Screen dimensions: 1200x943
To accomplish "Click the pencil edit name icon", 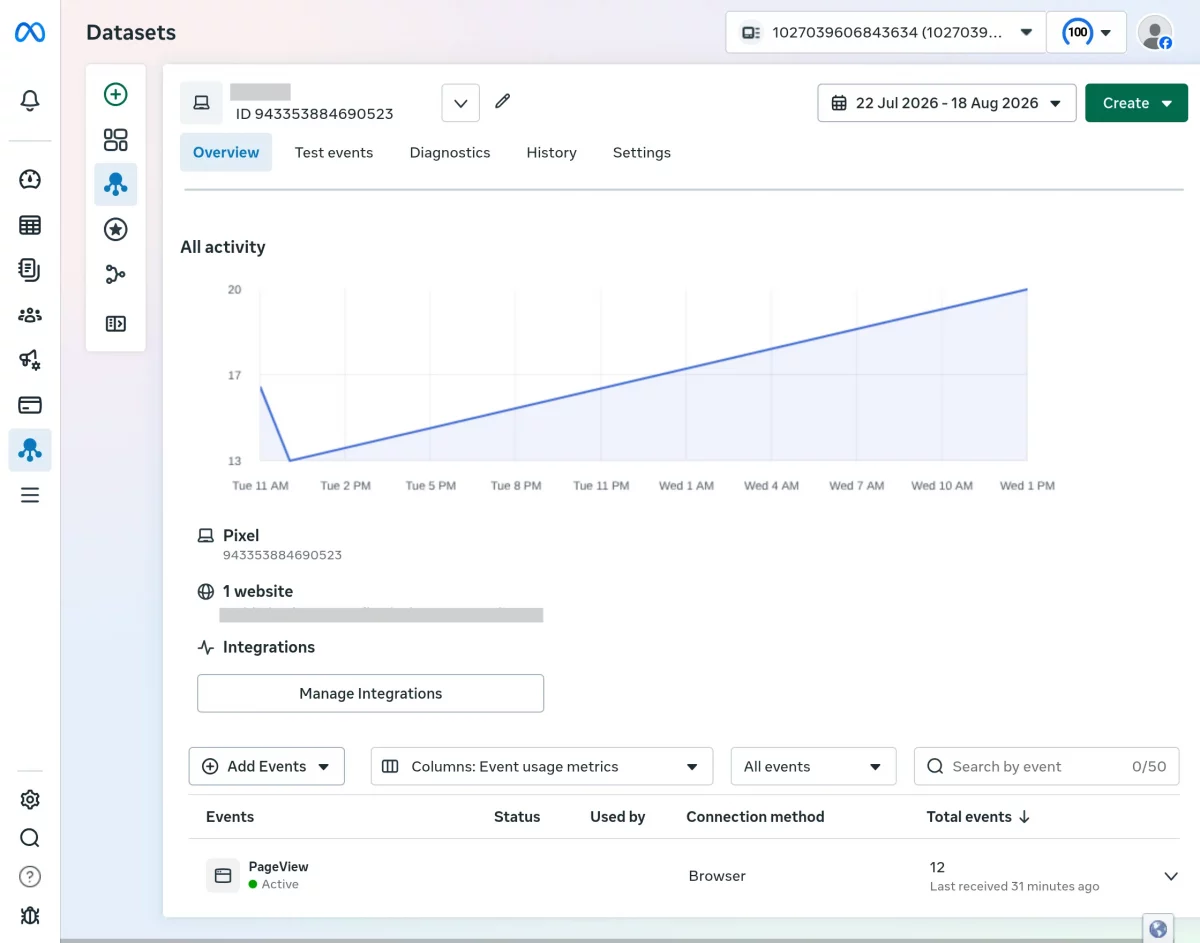I will (503, 101).
